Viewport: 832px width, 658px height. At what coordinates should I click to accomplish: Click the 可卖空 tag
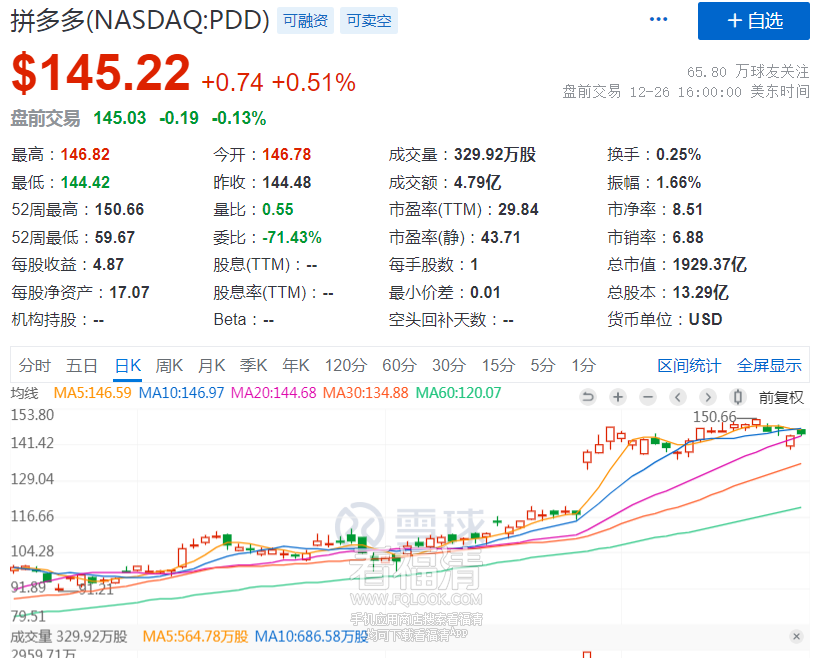pos(369,21)
